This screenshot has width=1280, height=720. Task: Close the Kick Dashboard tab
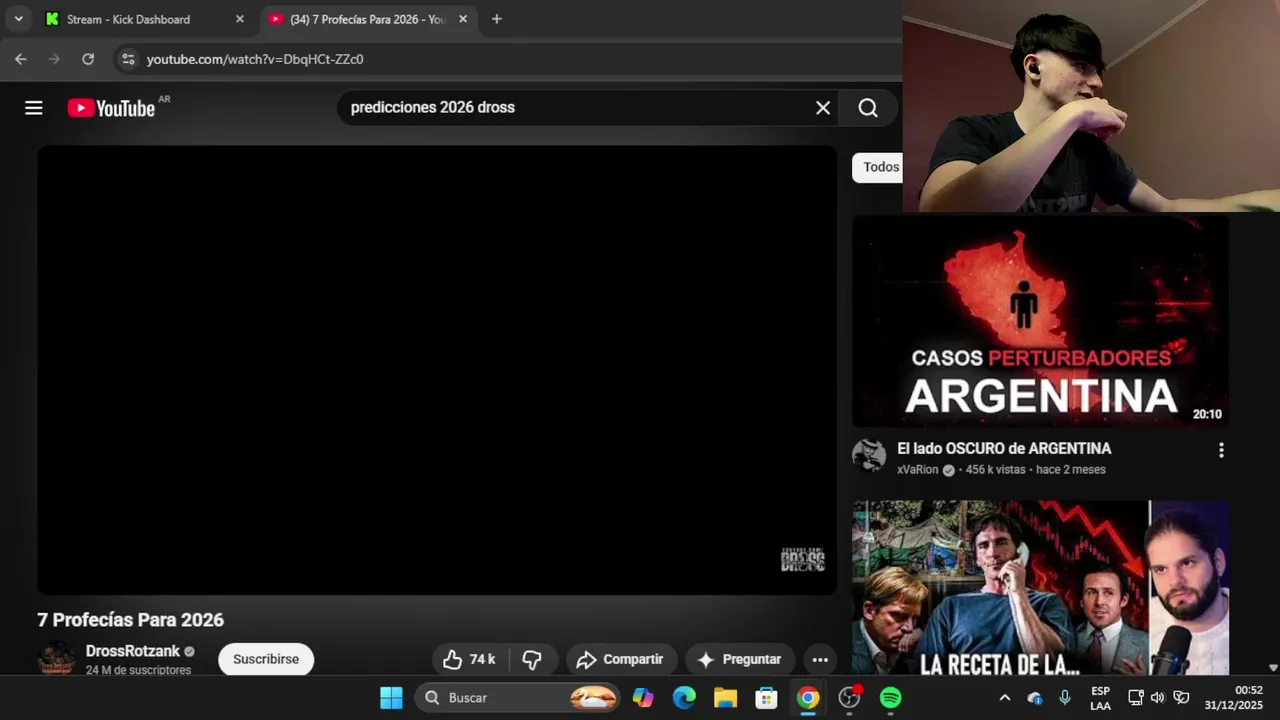(x=240, y=19)
